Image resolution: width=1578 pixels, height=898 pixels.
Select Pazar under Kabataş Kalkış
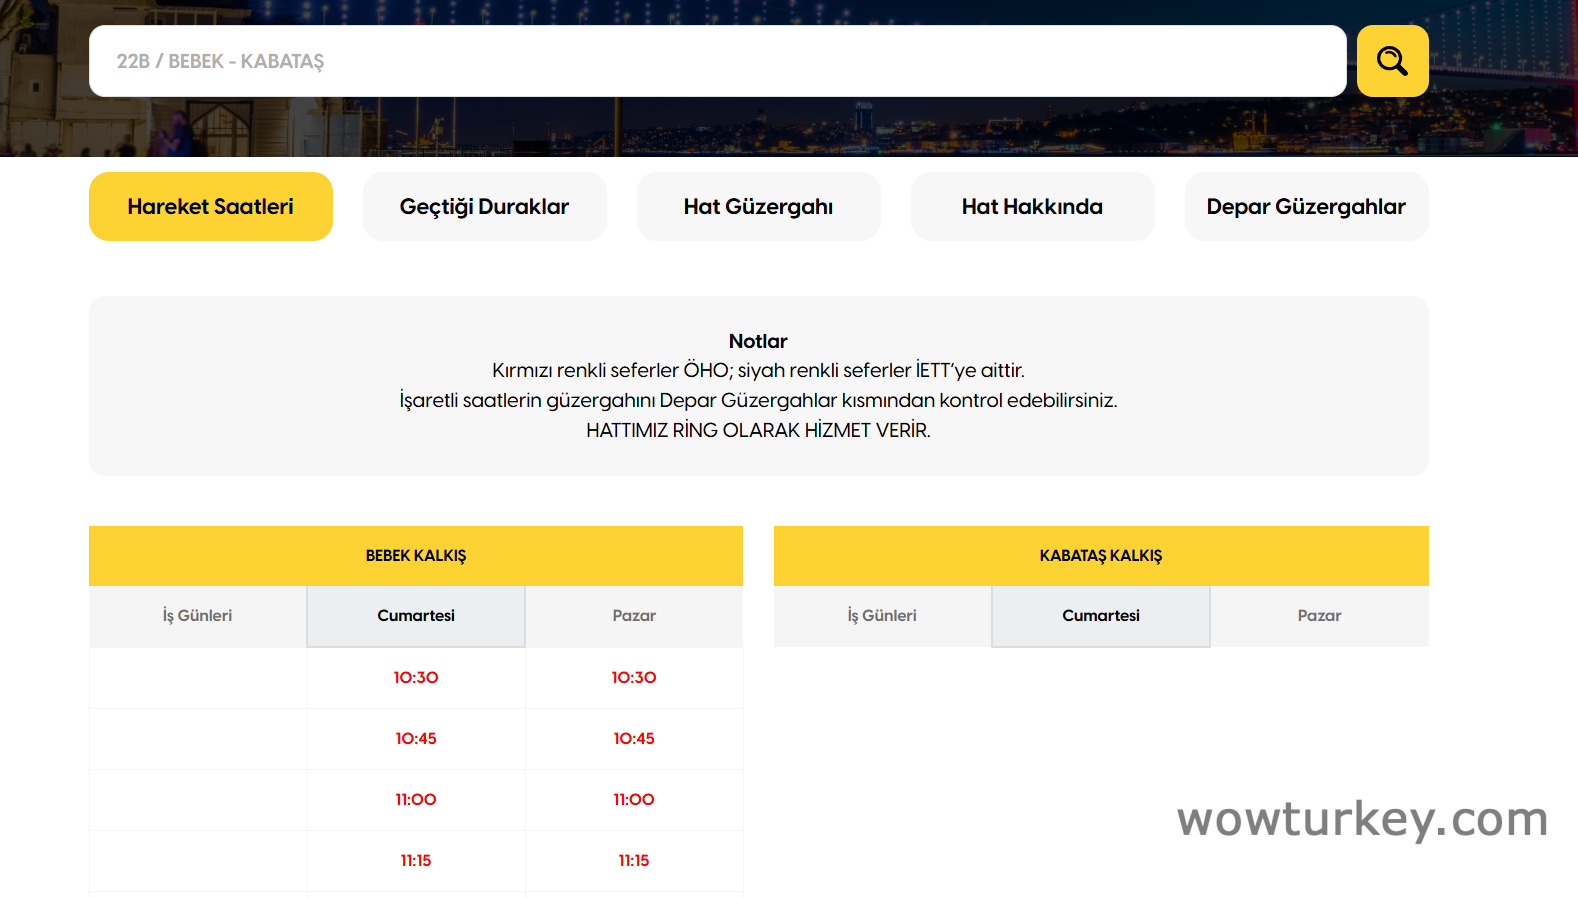tap(1319, 616)
